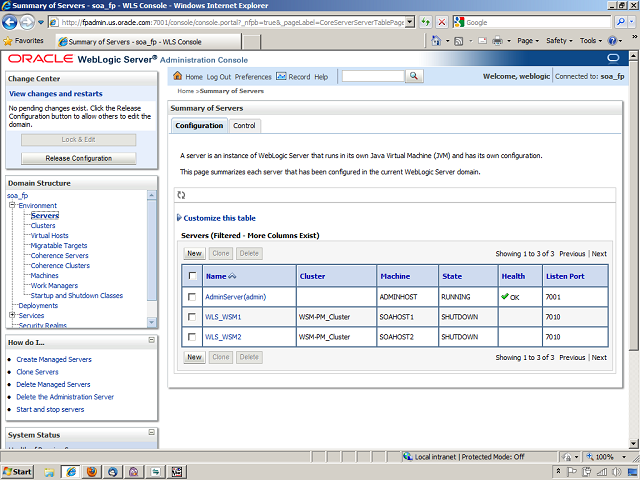Click the IE Favorites star icon
Screen dimensions: 640x480
9,41
